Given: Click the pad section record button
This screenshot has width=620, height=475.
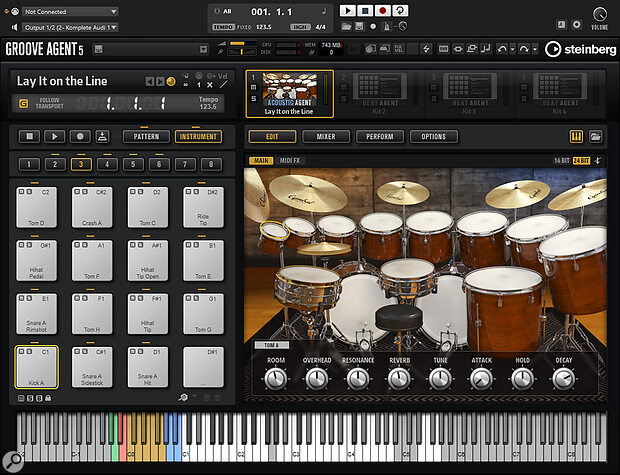Looking at the screenshot, I should (x=78, y=136).
